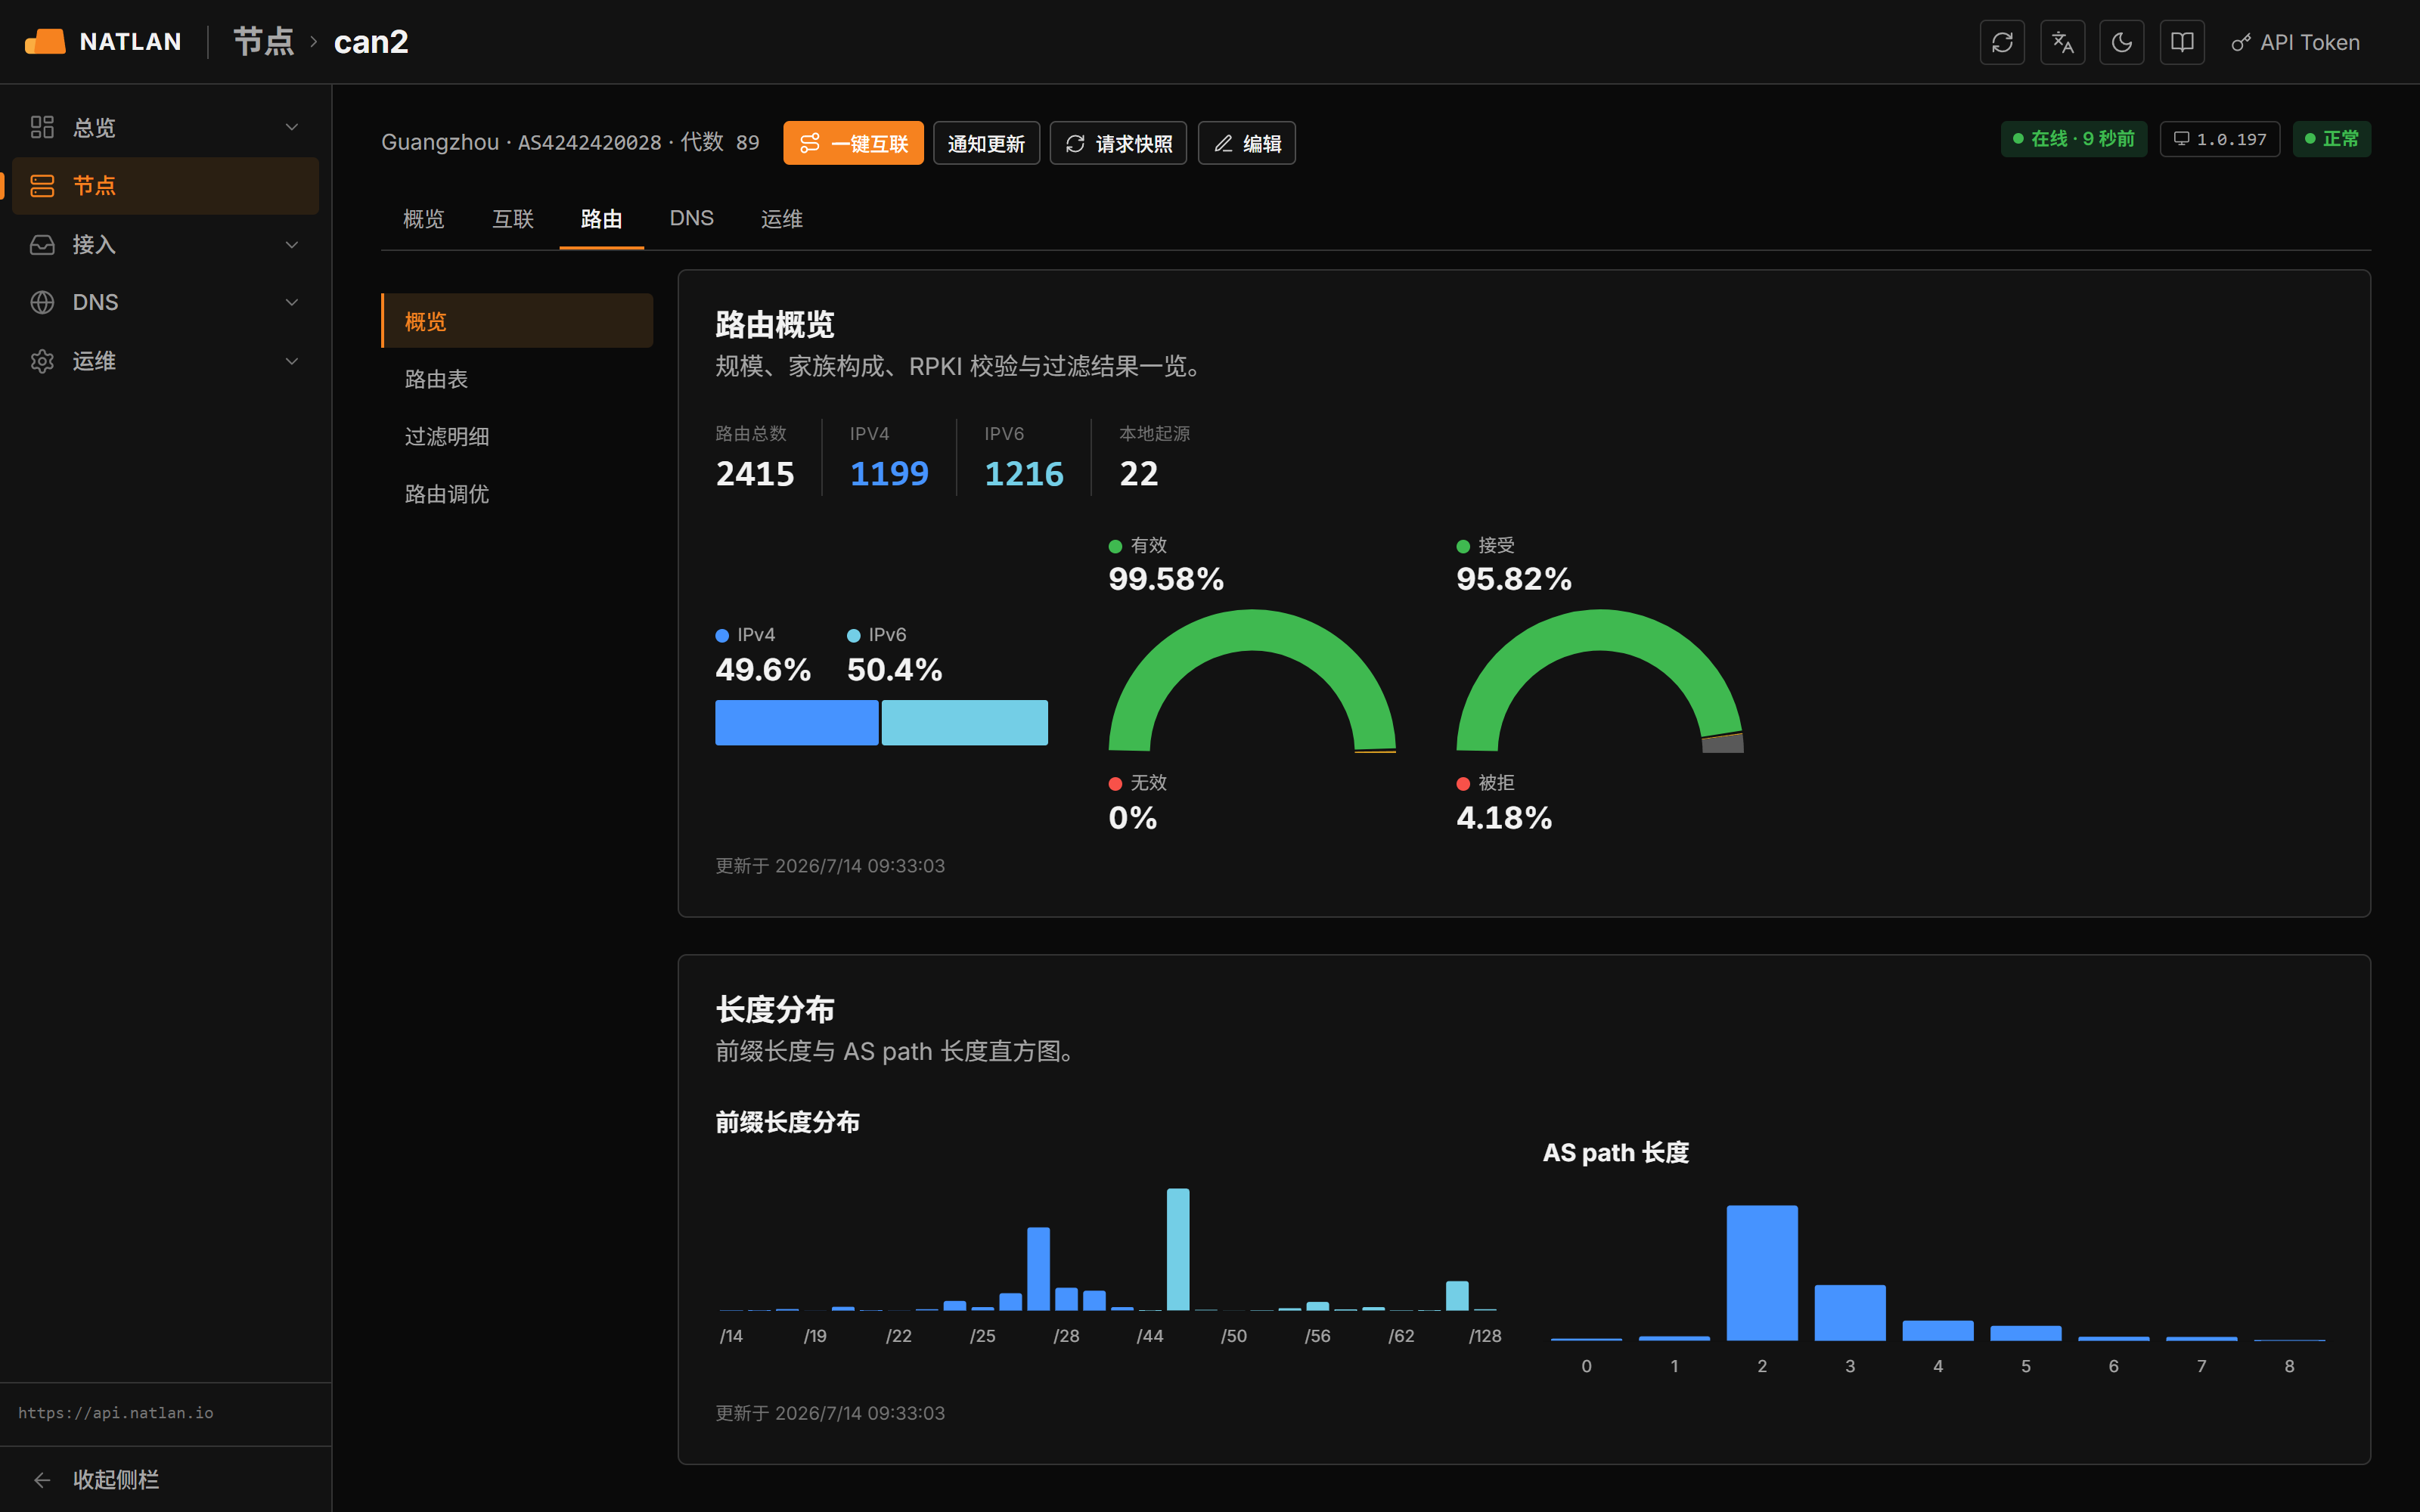Click the red 被拒 legend dot
Image resolution: width=2420 pixels, height=1512 pixels.
pyautogui.click(x=1463, y=783)
